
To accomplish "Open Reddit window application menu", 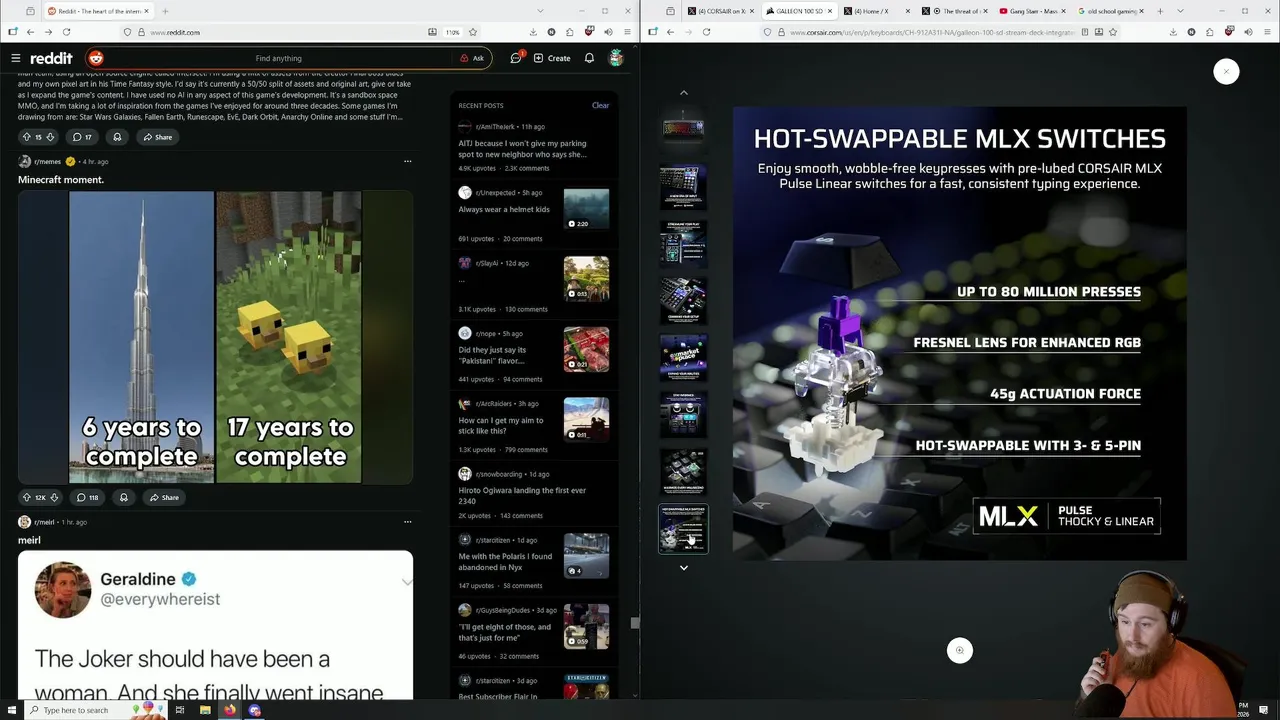I will [x=625, y=32].
